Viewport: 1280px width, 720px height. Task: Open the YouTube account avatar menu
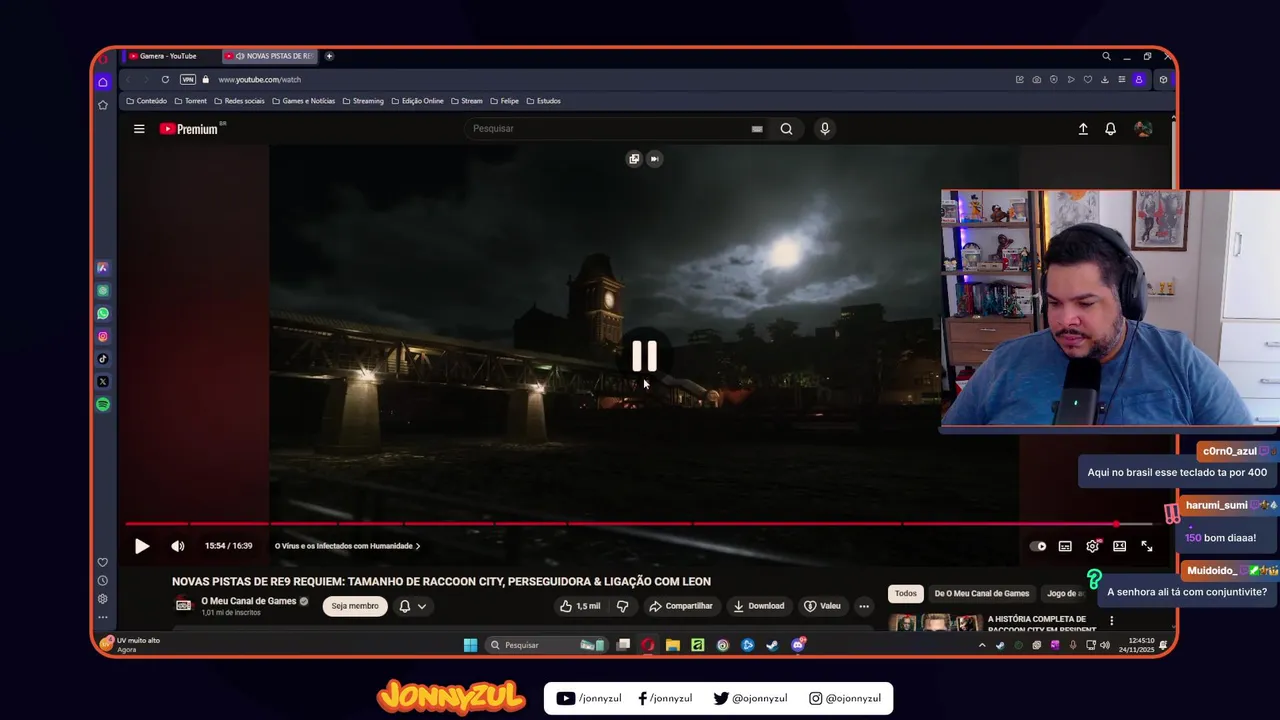point(1143,129)
